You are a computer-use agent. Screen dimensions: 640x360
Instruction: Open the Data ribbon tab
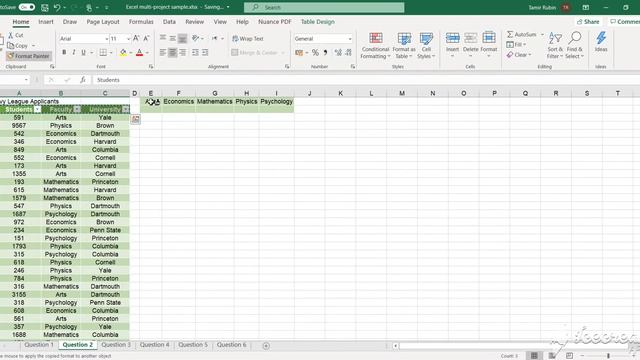(169, 22)
